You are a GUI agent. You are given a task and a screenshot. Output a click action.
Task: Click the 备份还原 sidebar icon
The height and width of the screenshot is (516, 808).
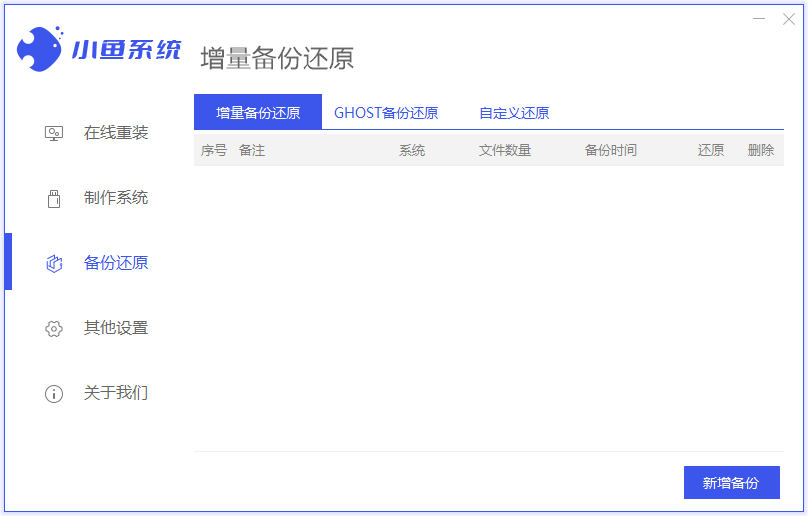click(x=54, y=263)
